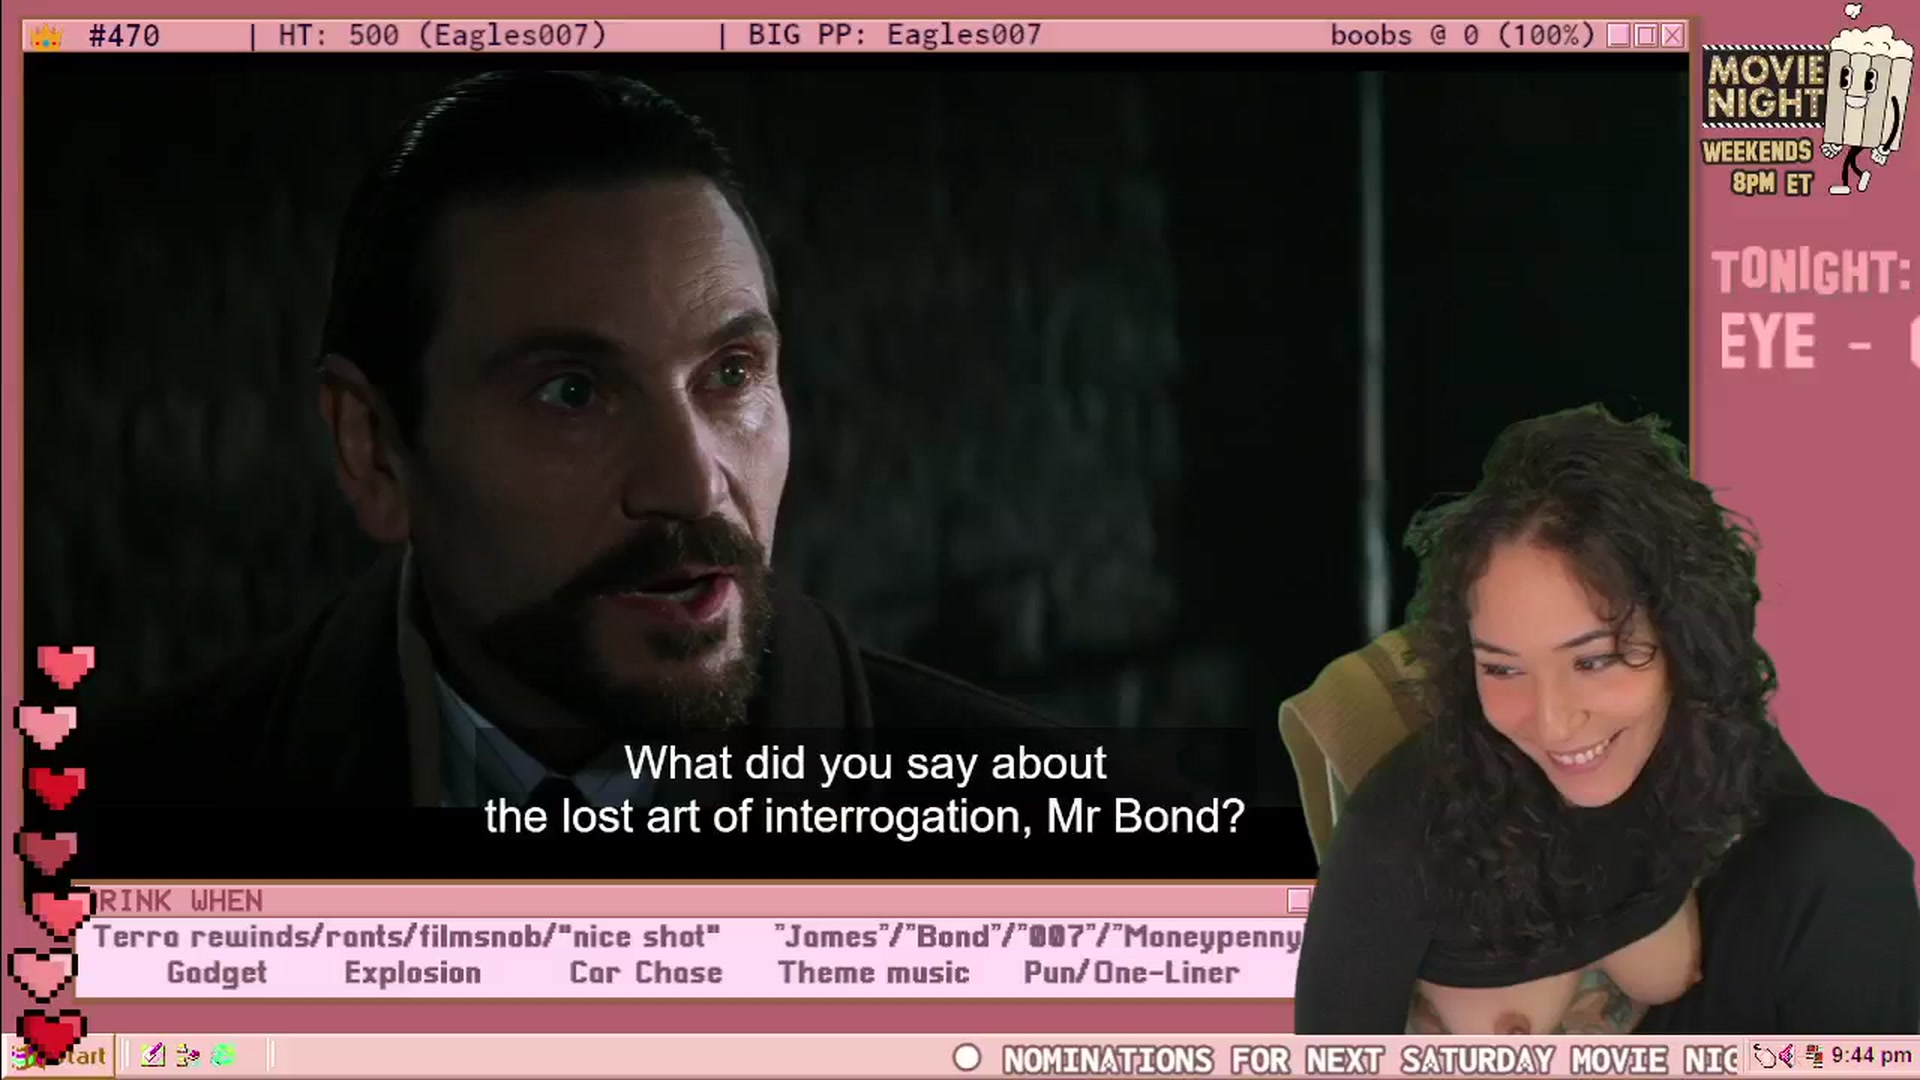Close the stream window with X
The width and height of the screenshot is (1920, 1080).
(1673, 36)
